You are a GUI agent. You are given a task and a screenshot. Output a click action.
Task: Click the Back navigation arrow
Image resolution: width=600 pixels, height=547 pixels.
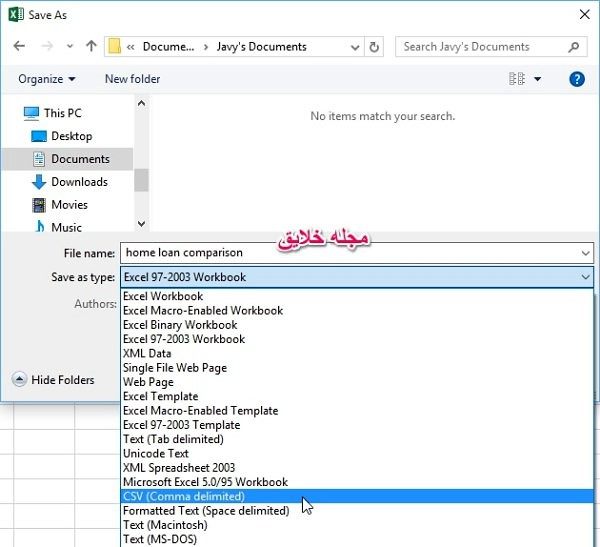point(19,46)
